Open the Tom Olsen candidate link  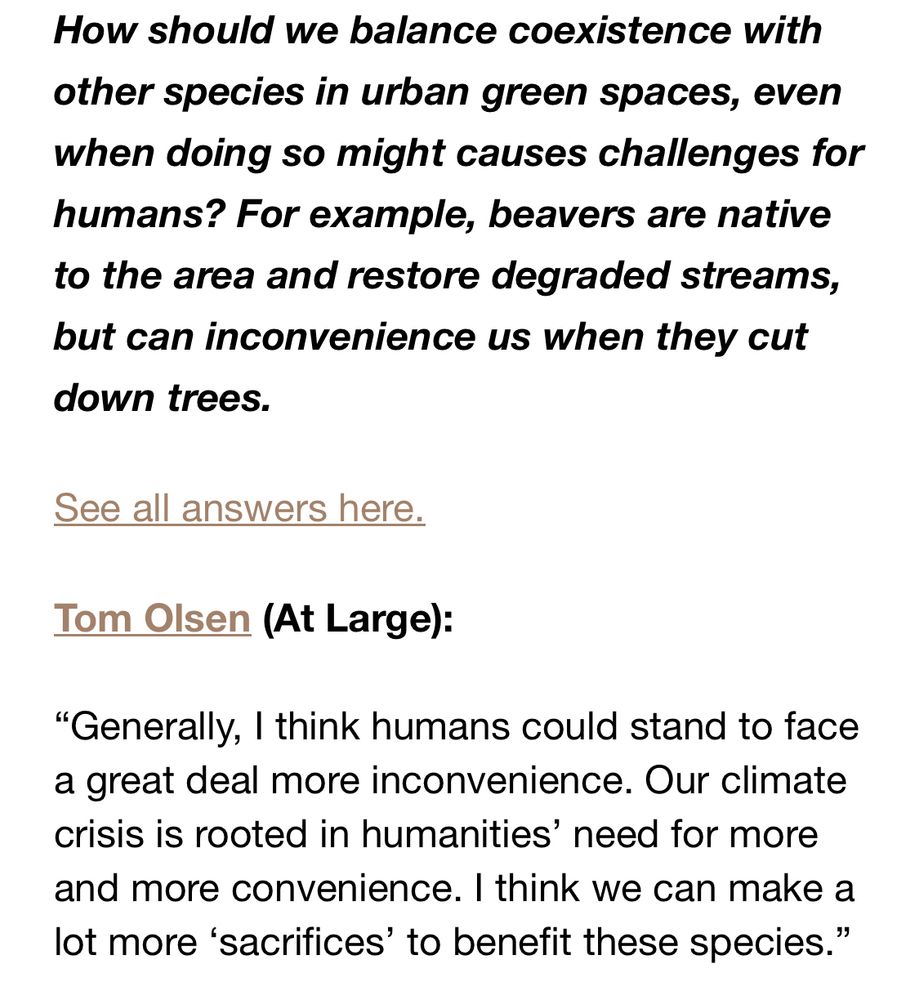click(x=152, y=619)
